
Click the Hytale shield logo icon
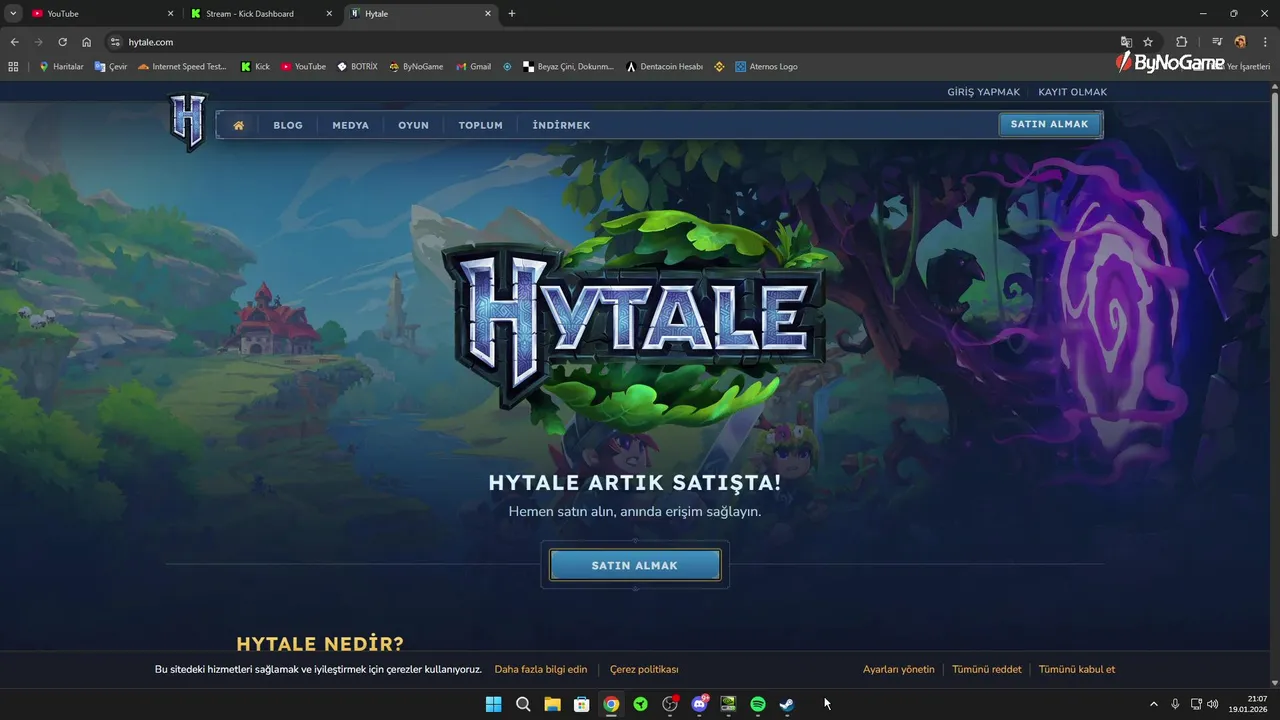click(188, 121)
